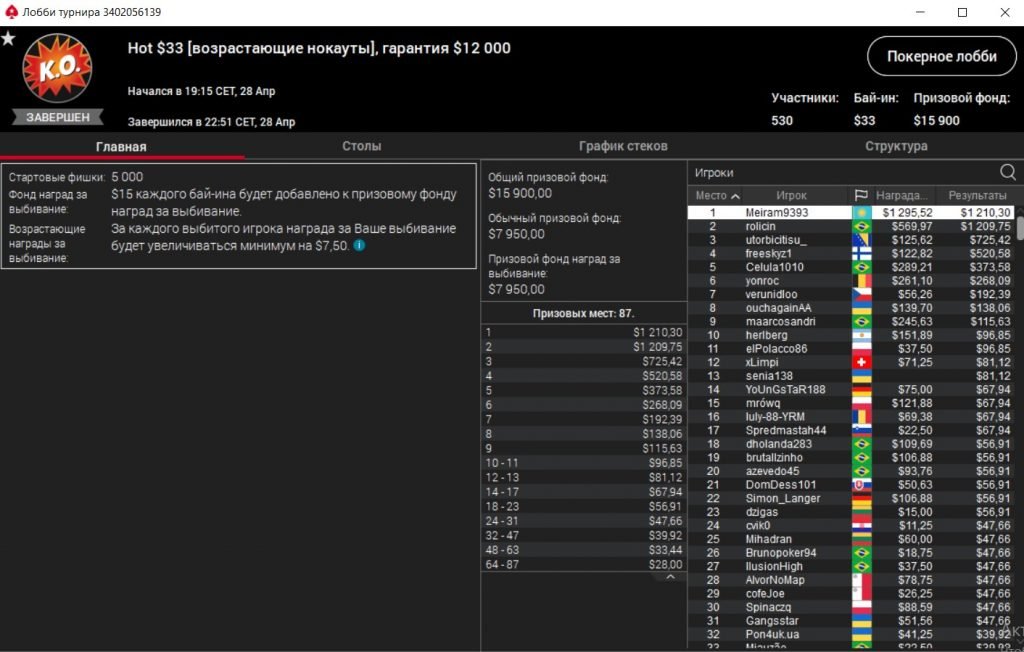Click the flag next to Meiram9393
1024x652 pixels.
coord(860,213)
